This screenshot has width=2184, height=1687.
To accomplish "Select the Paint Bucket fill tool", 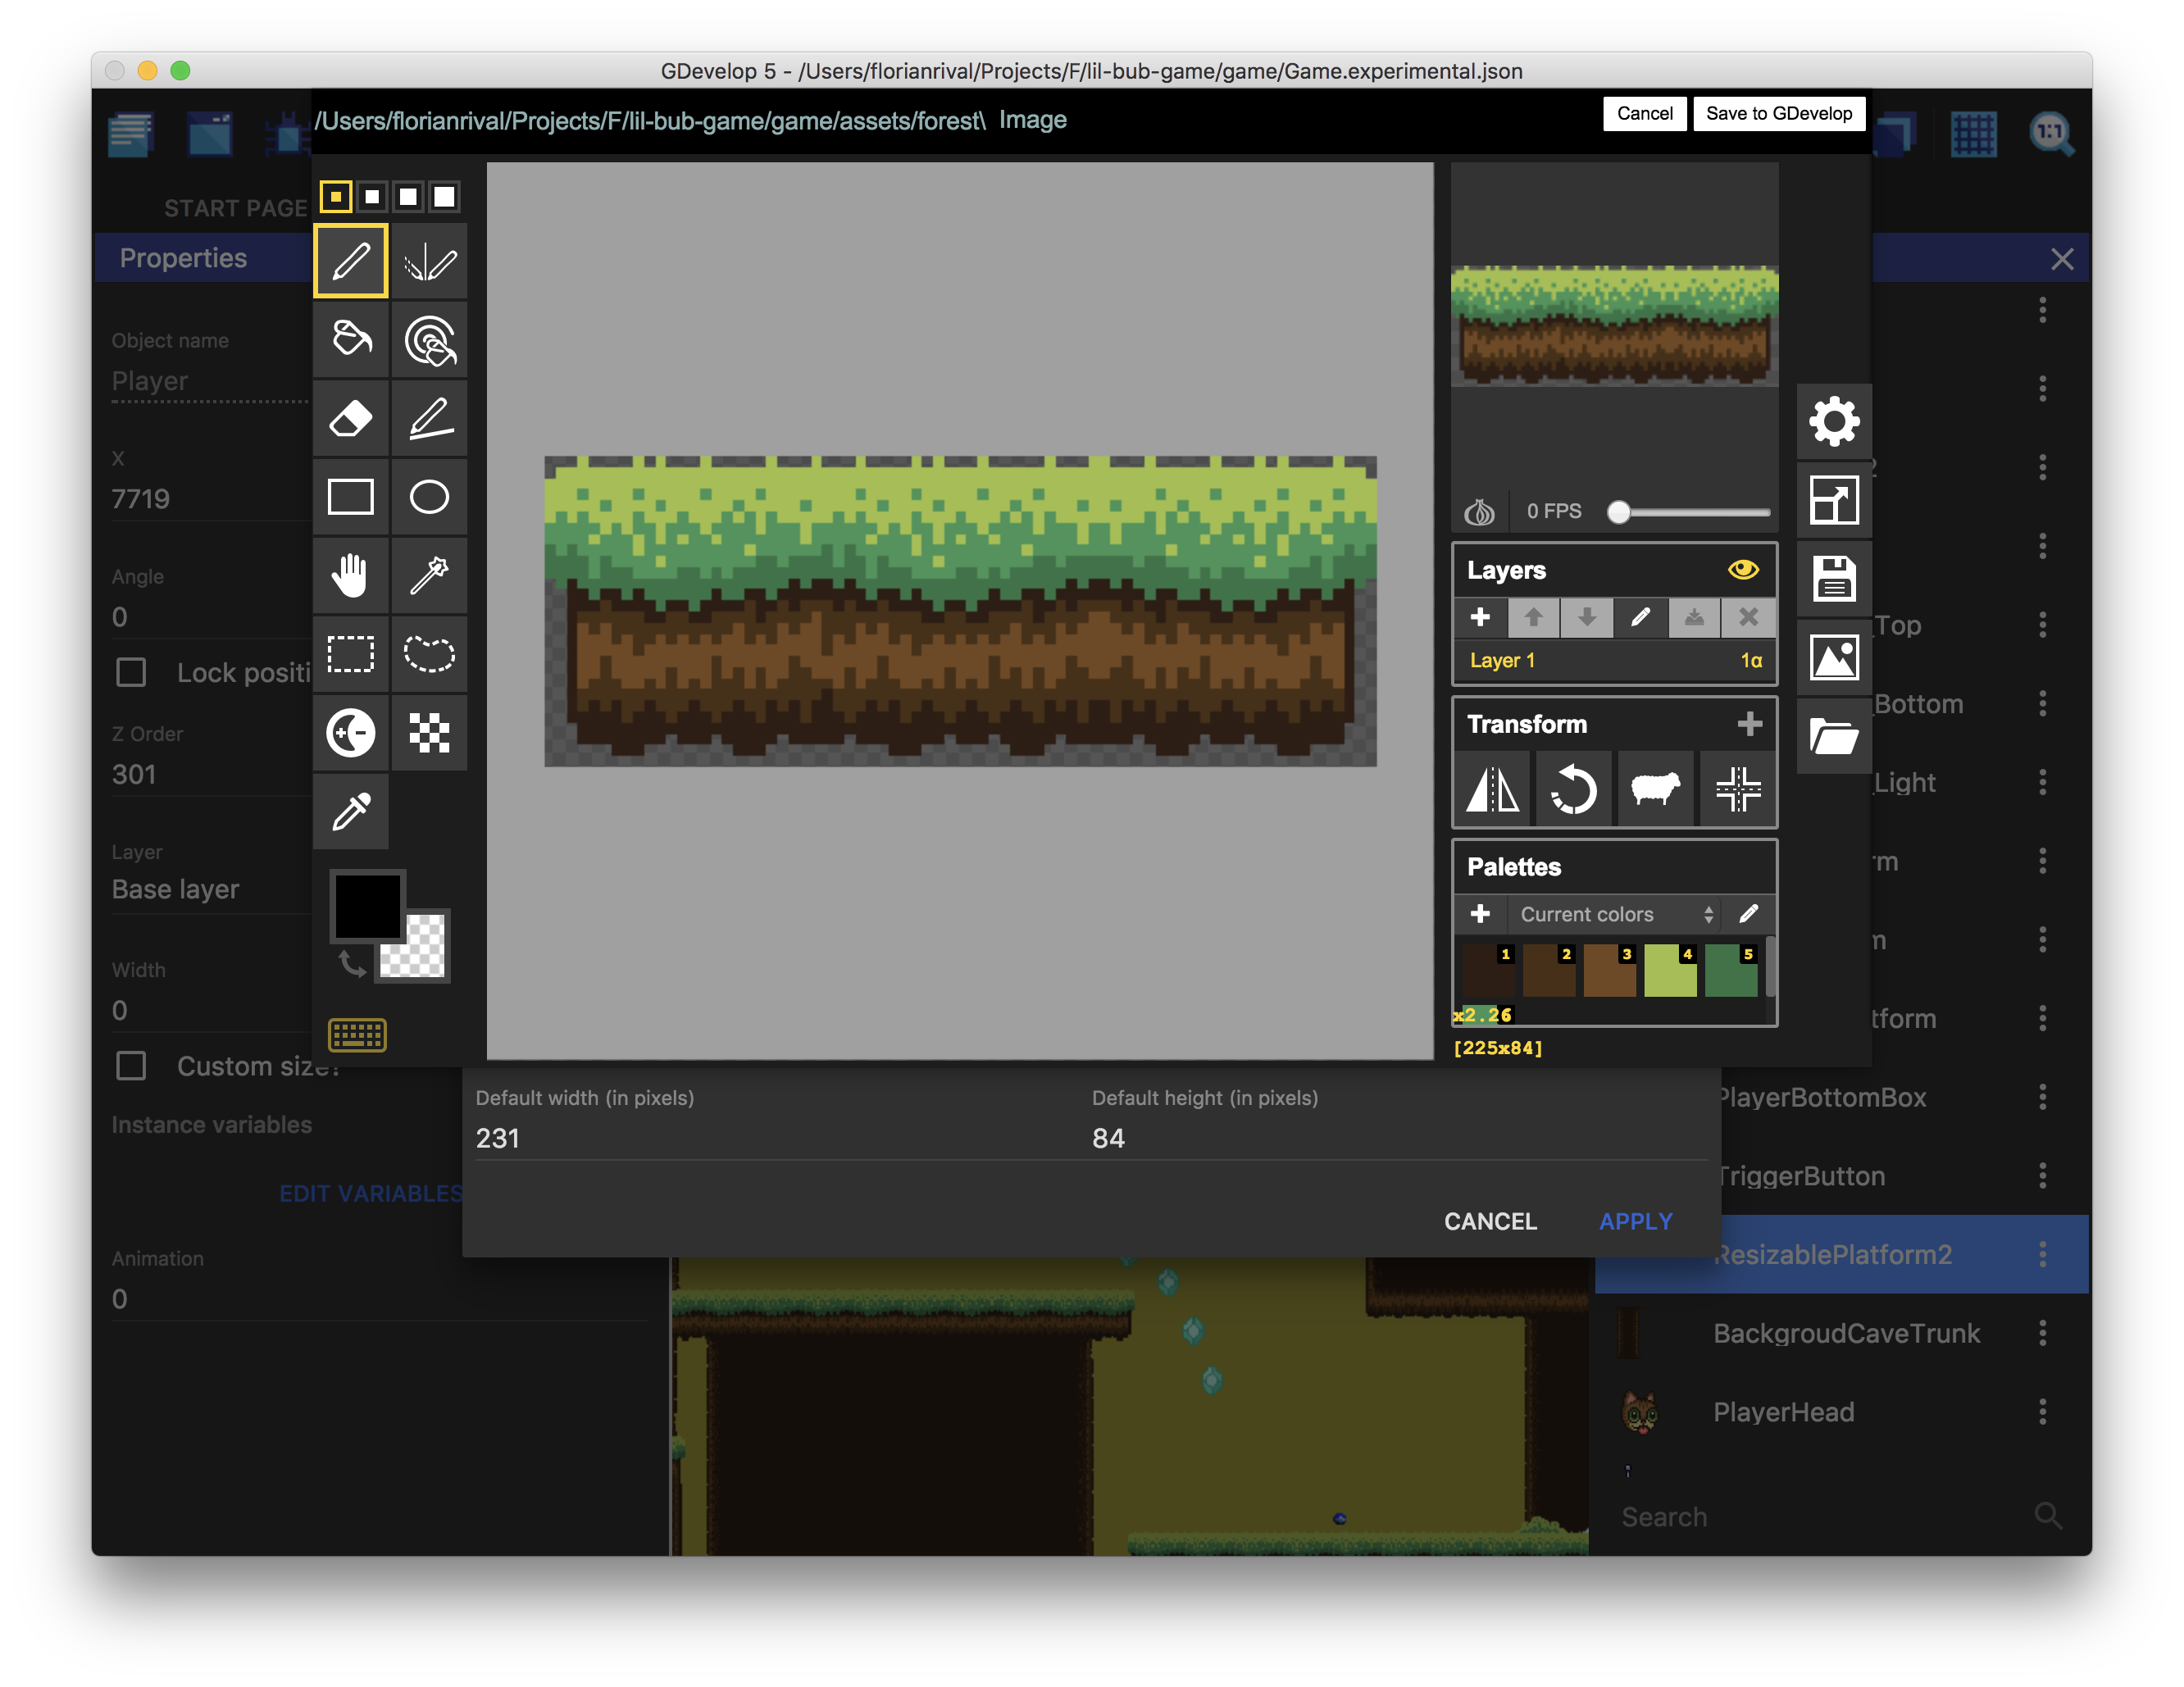I will pyautogui.click(x=351, y=340).
